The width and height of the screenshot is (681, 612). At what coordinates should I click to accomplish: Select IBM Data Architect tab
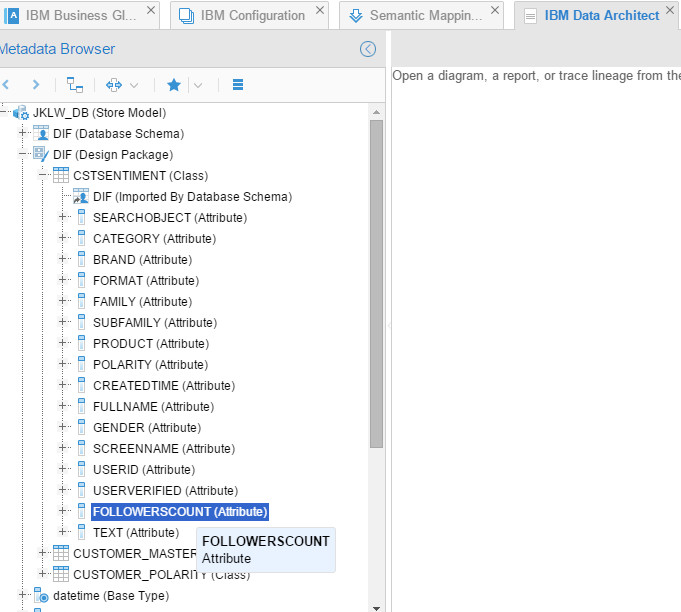[x=597, y=16]
